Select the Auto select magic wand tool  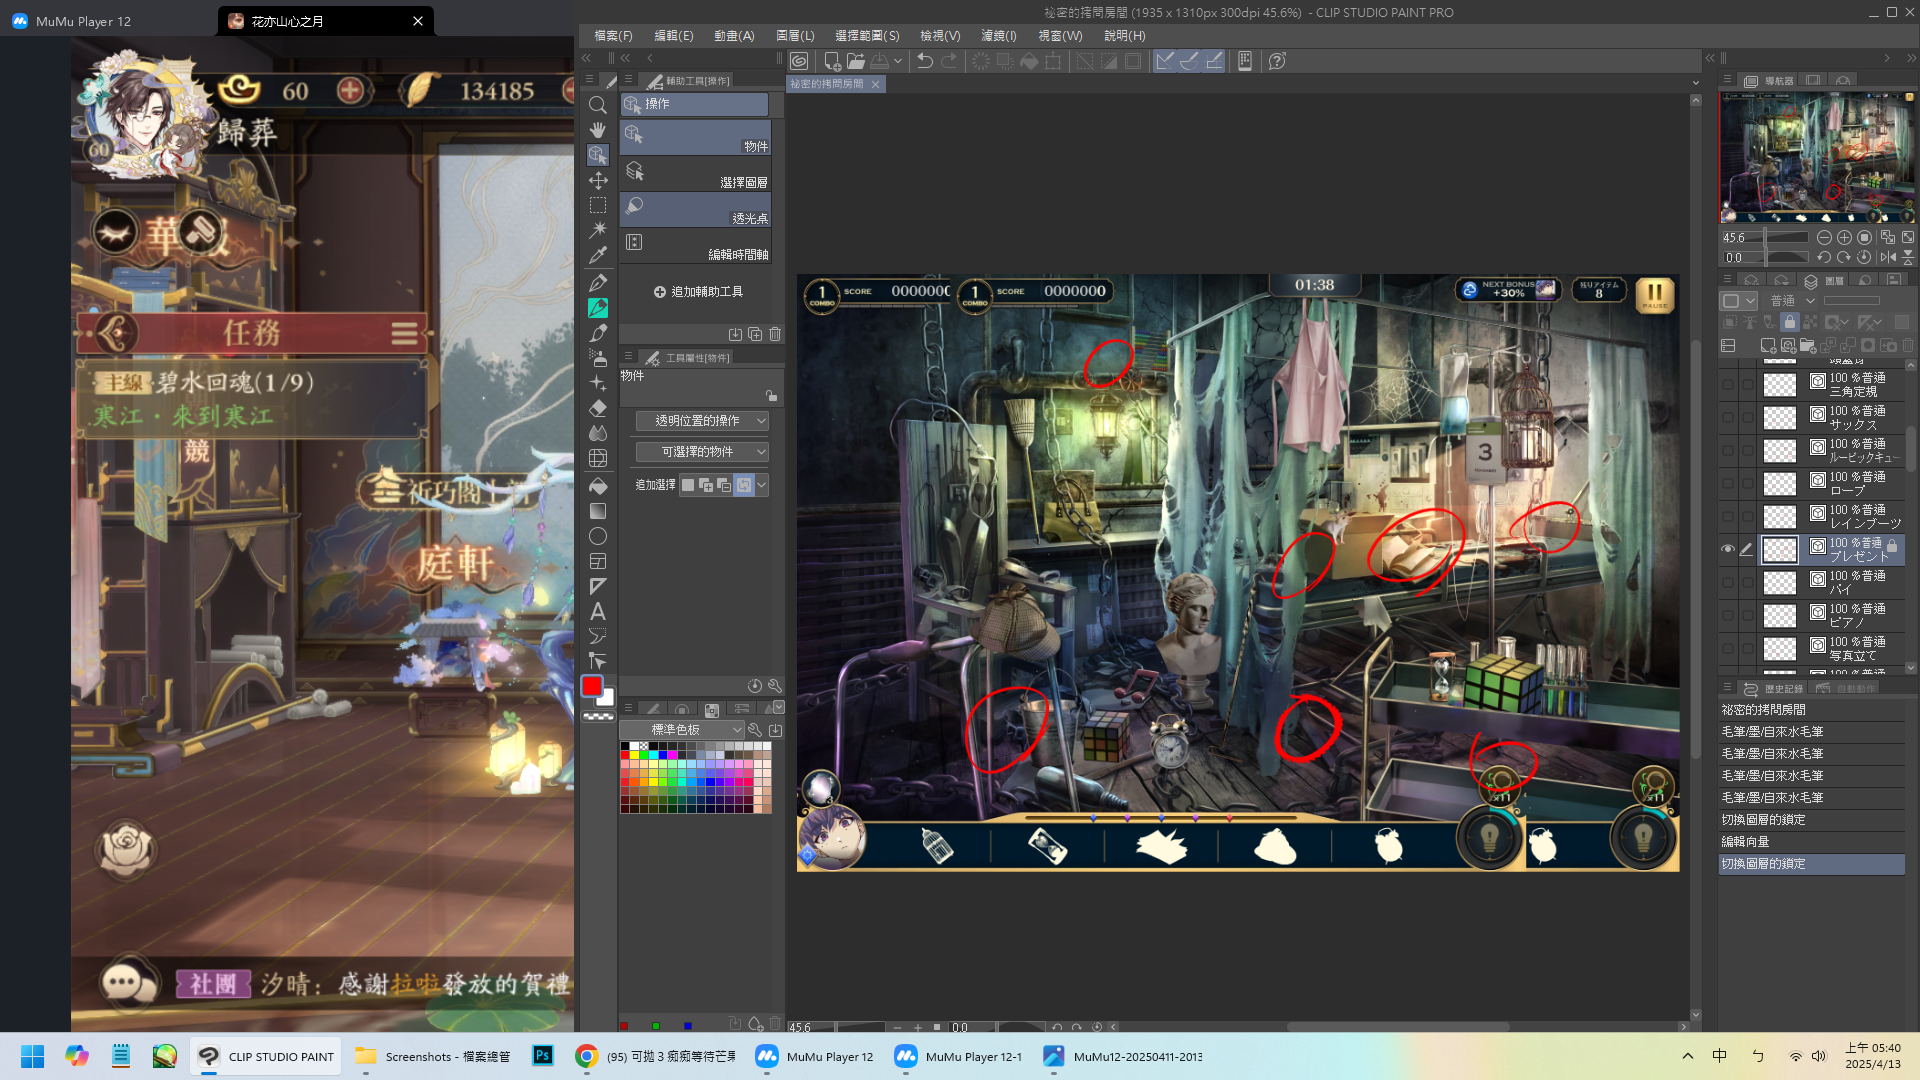598,230
